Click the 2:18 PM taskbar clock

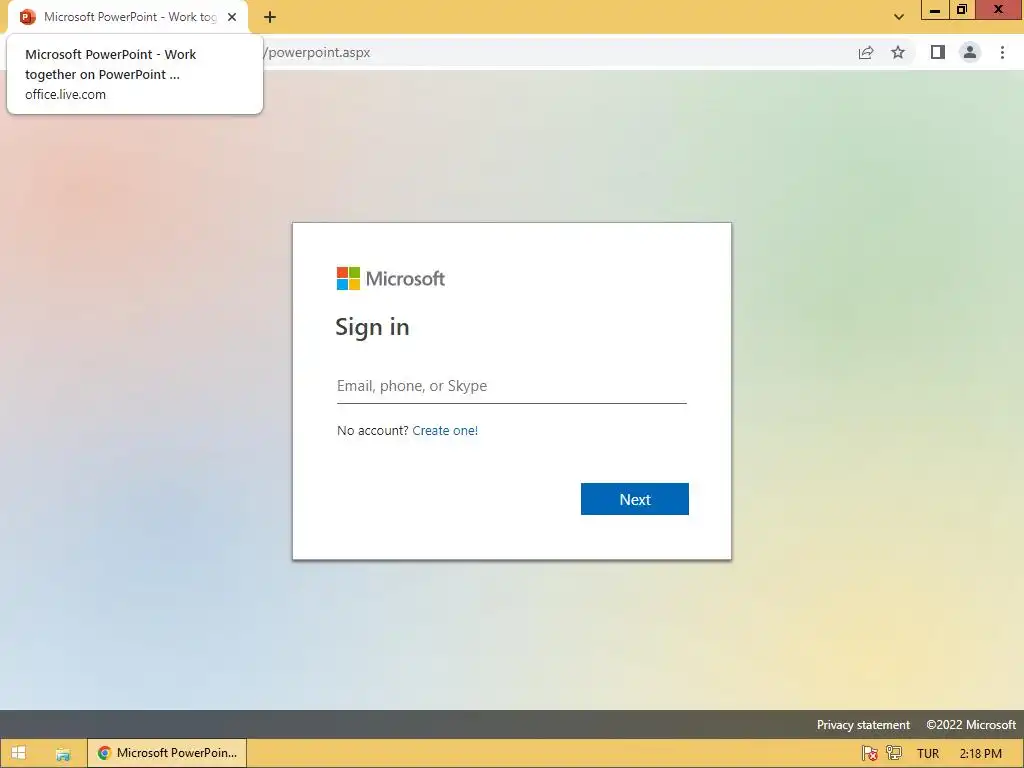pos(981,754)
